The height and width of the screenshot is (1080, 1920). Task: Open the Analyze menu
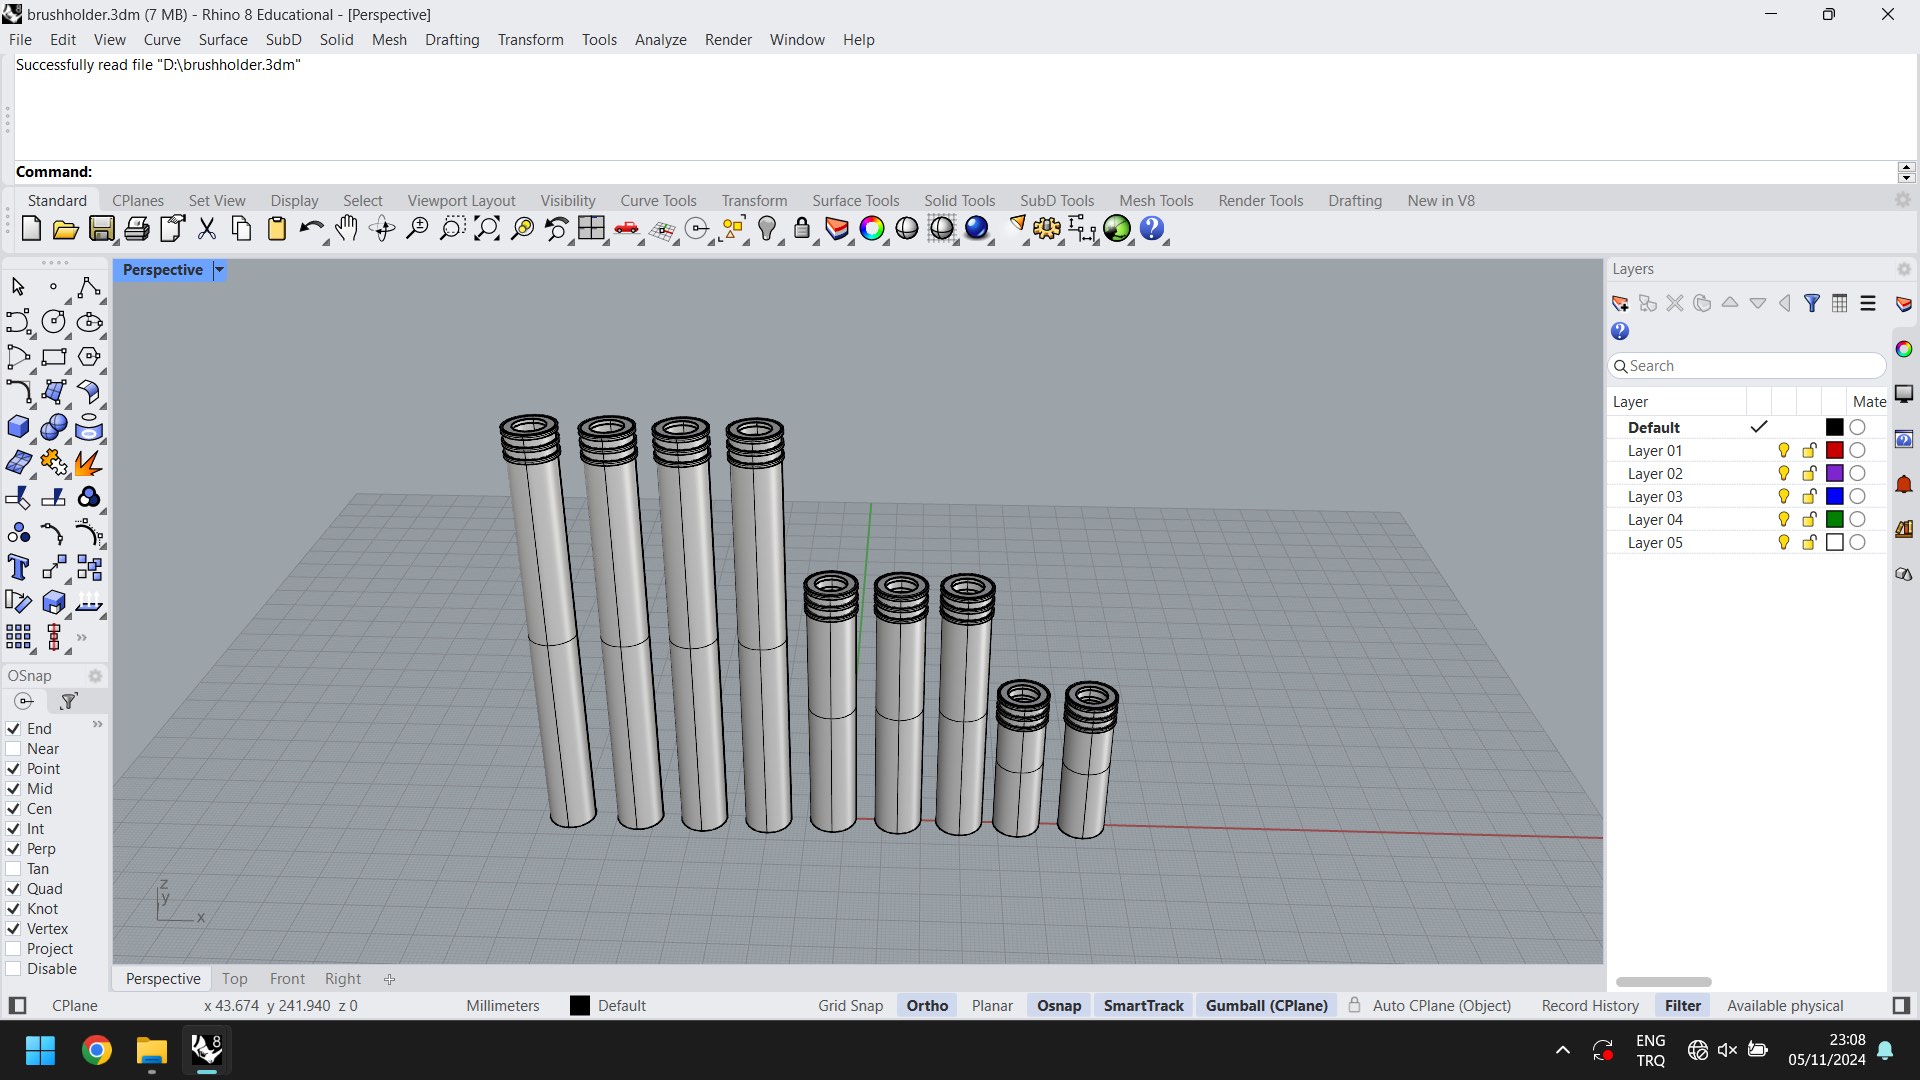coord(661,40)
